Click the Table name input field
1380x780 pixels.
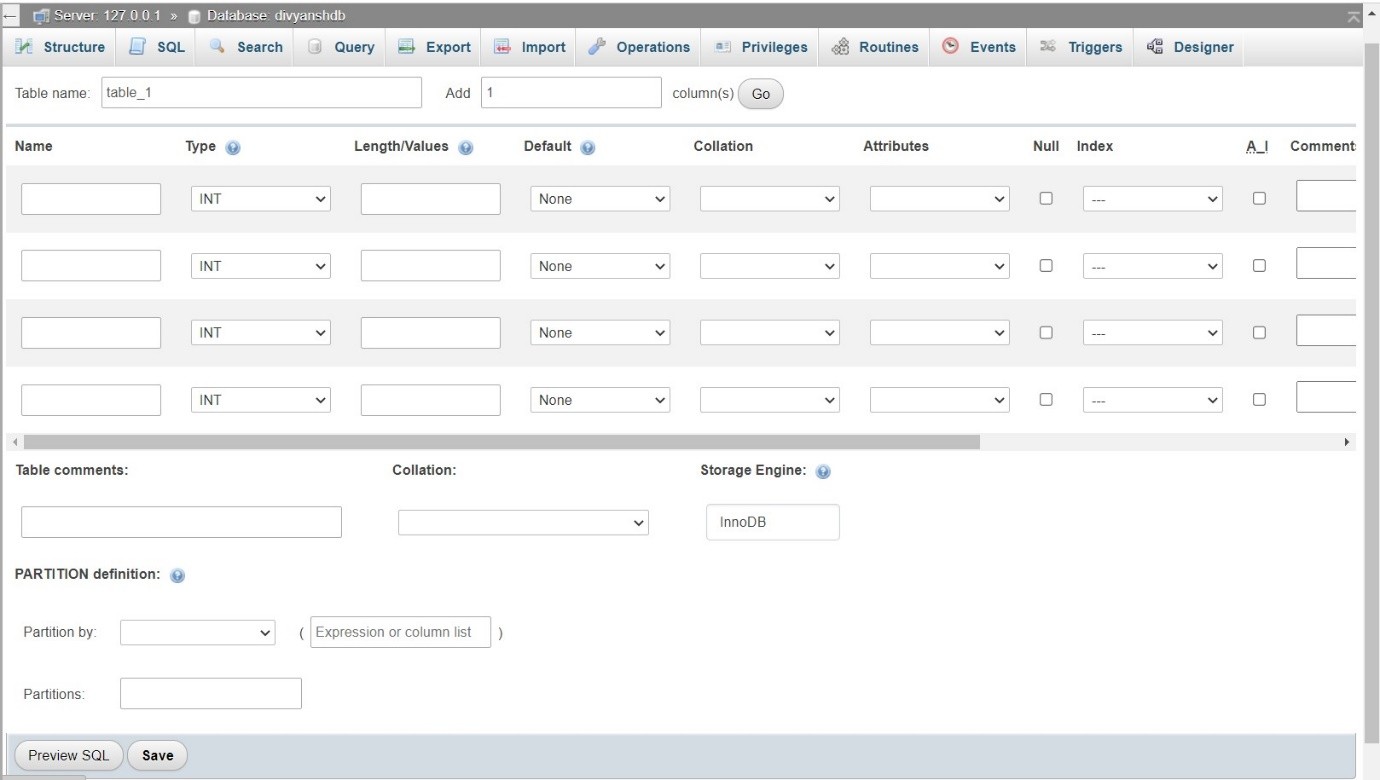pos(261,93)
